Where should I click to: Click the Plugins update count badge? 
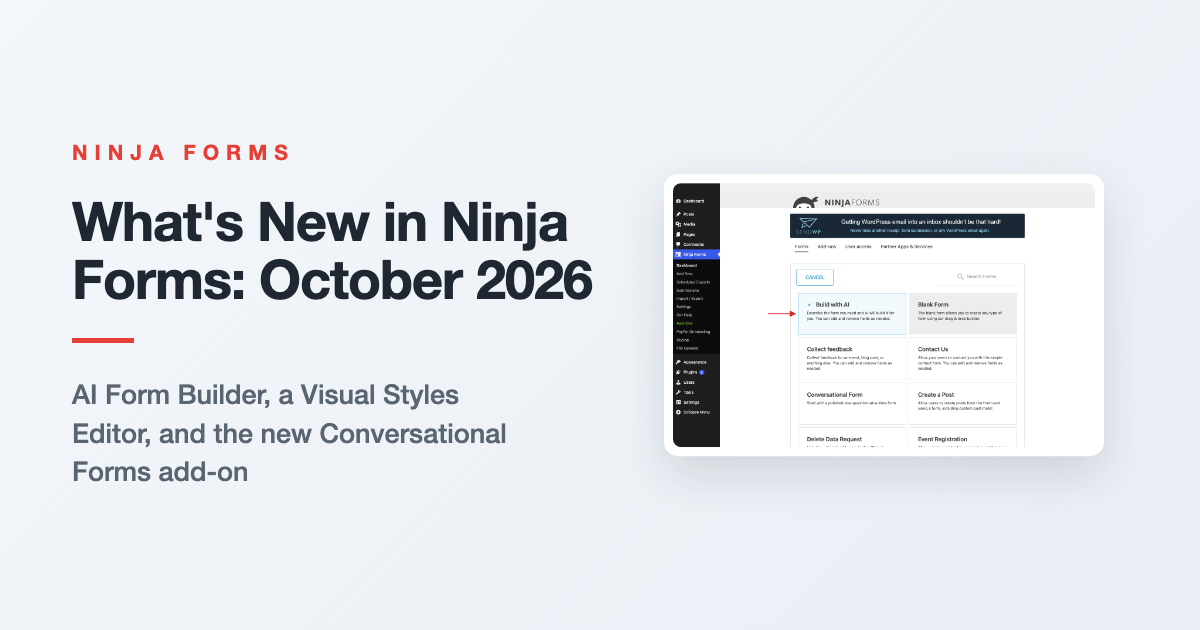(701, 372)
